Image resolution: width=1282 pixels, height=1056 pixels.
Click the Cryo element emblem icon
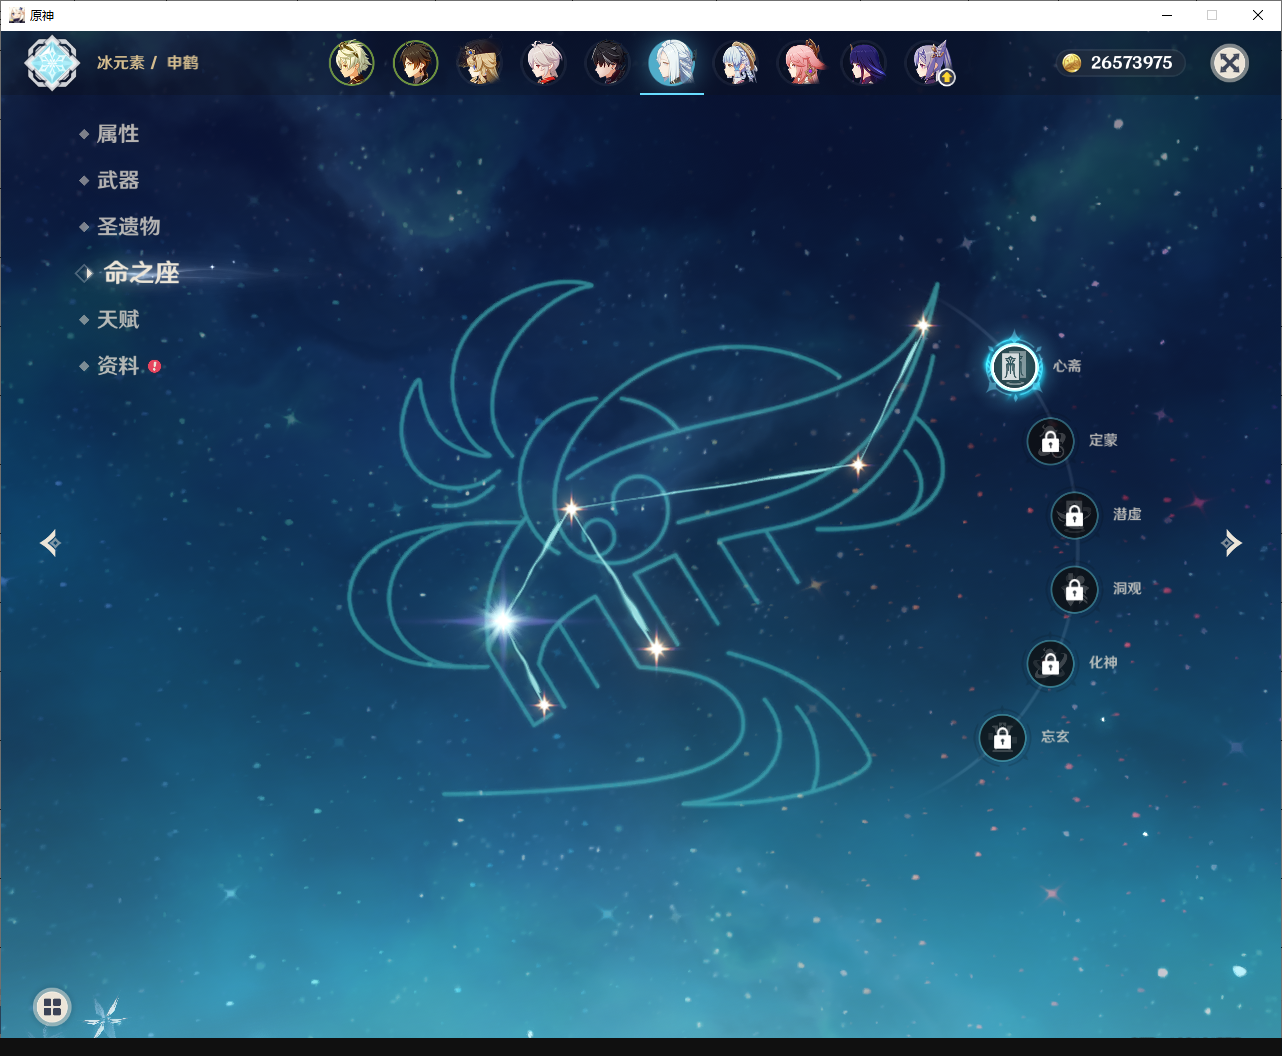(x=52, y=63)
